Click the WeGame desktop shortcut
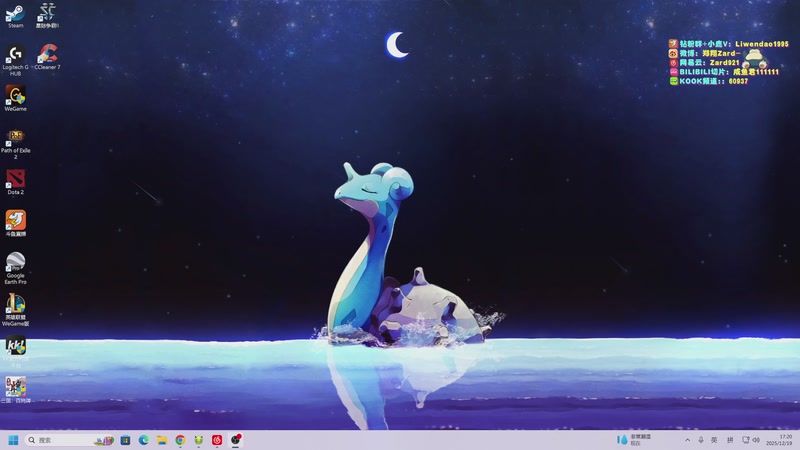800x450 pixels. click(x=15, y=98)
